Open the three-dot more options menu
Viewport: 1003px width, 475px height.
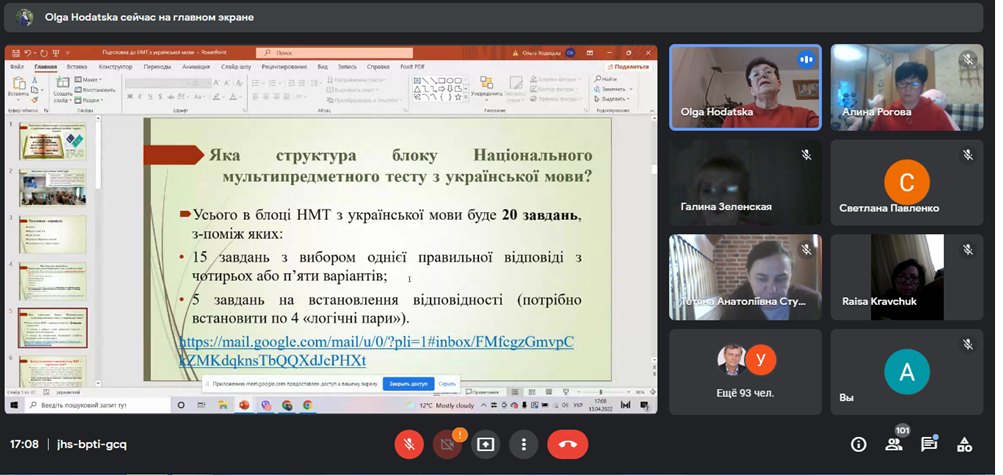tap(523, 444)
